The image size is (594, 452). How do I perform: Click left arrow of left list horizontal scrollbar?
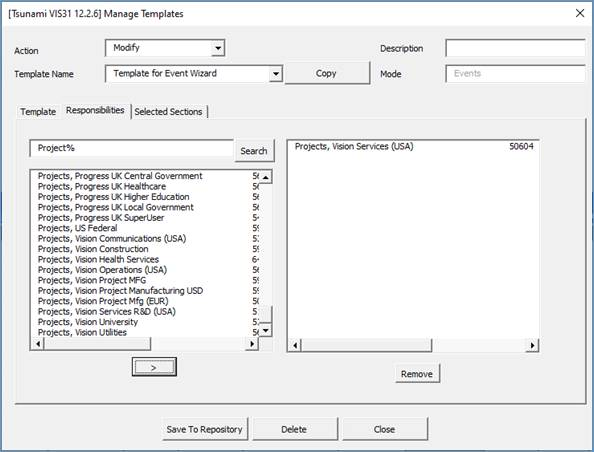(38, 344)
